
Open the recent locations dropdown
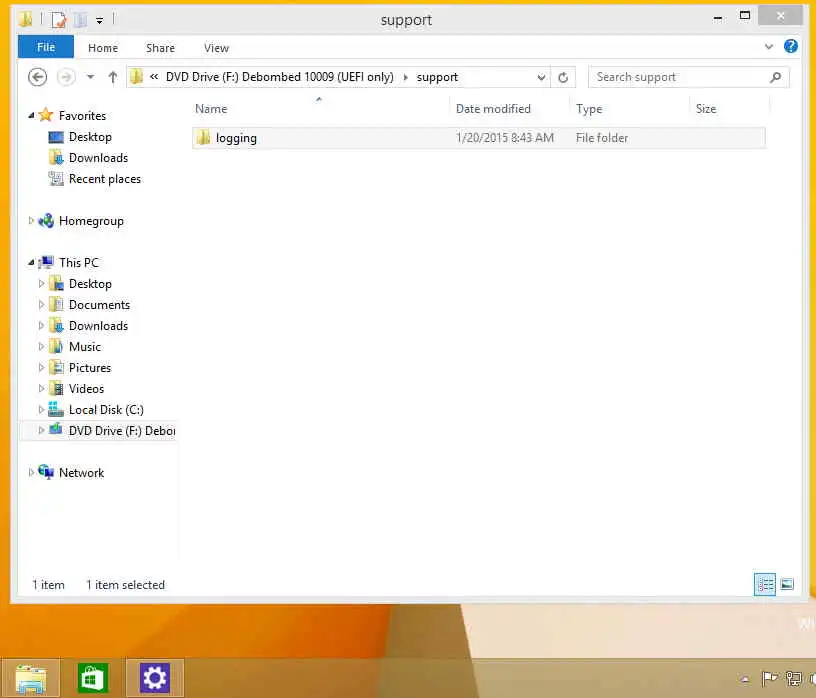[91, 77]
